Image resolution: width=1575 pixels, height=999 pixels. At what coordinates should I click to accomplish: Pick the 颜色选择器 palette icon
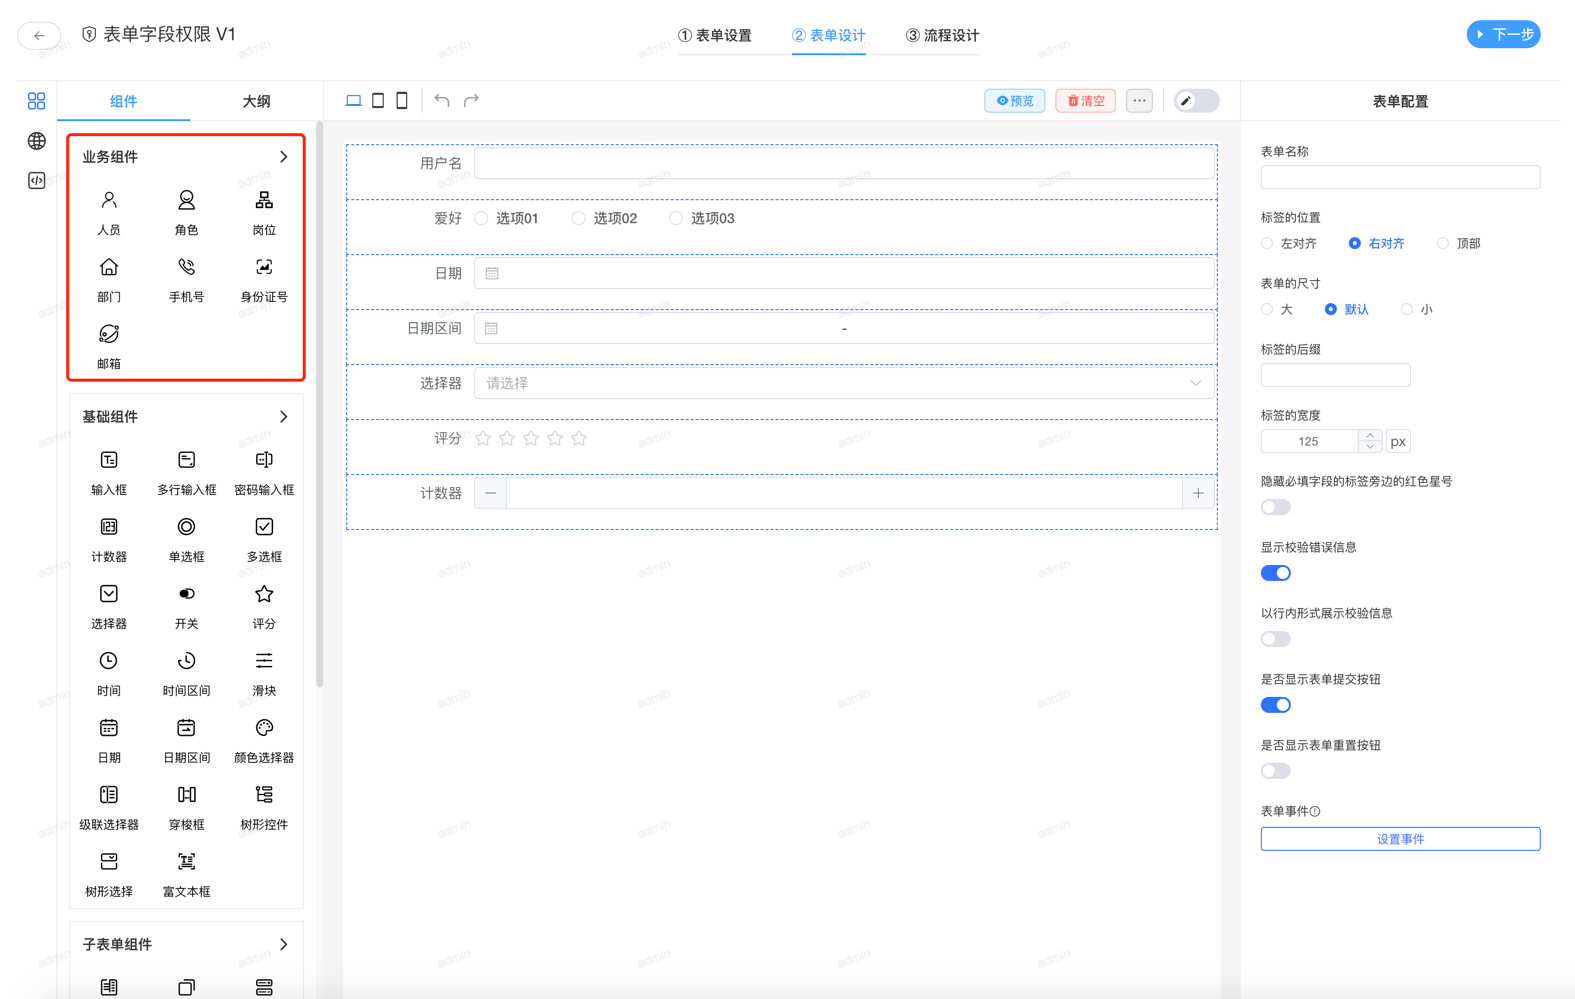264,729
